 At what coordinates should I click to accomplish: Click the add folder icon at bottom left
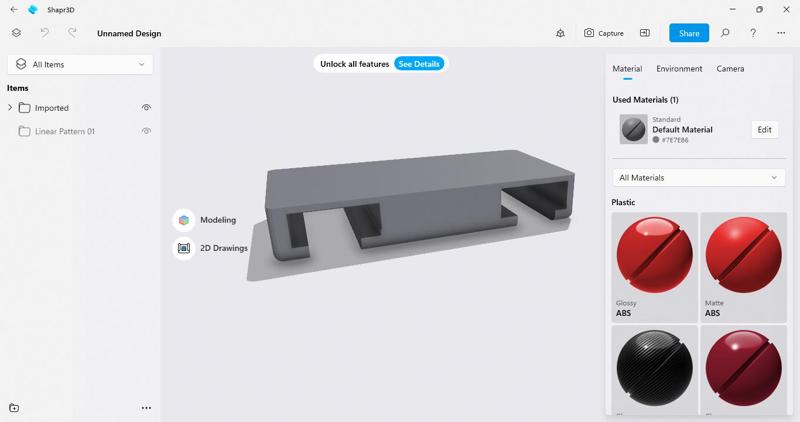click(14, 408)
